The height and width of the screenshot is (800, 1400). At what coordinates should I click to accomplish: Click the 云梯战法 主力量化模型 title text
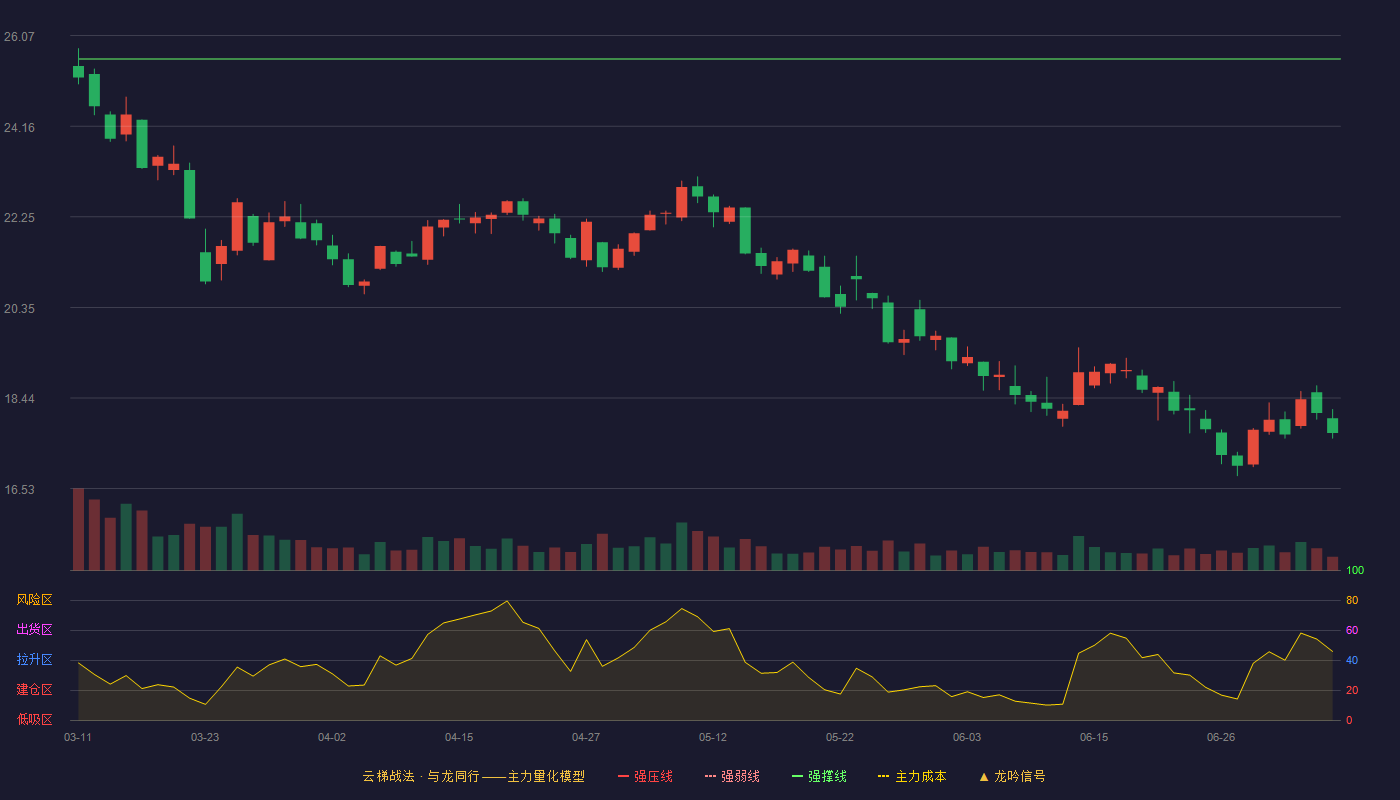[x=473, y=776]
